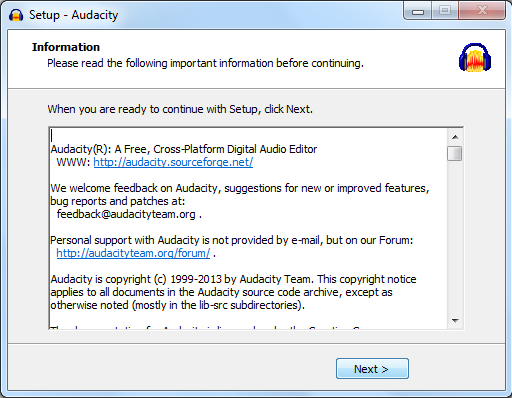Click the scrollbar up arrow in the text box

click(x=455, y=137)
